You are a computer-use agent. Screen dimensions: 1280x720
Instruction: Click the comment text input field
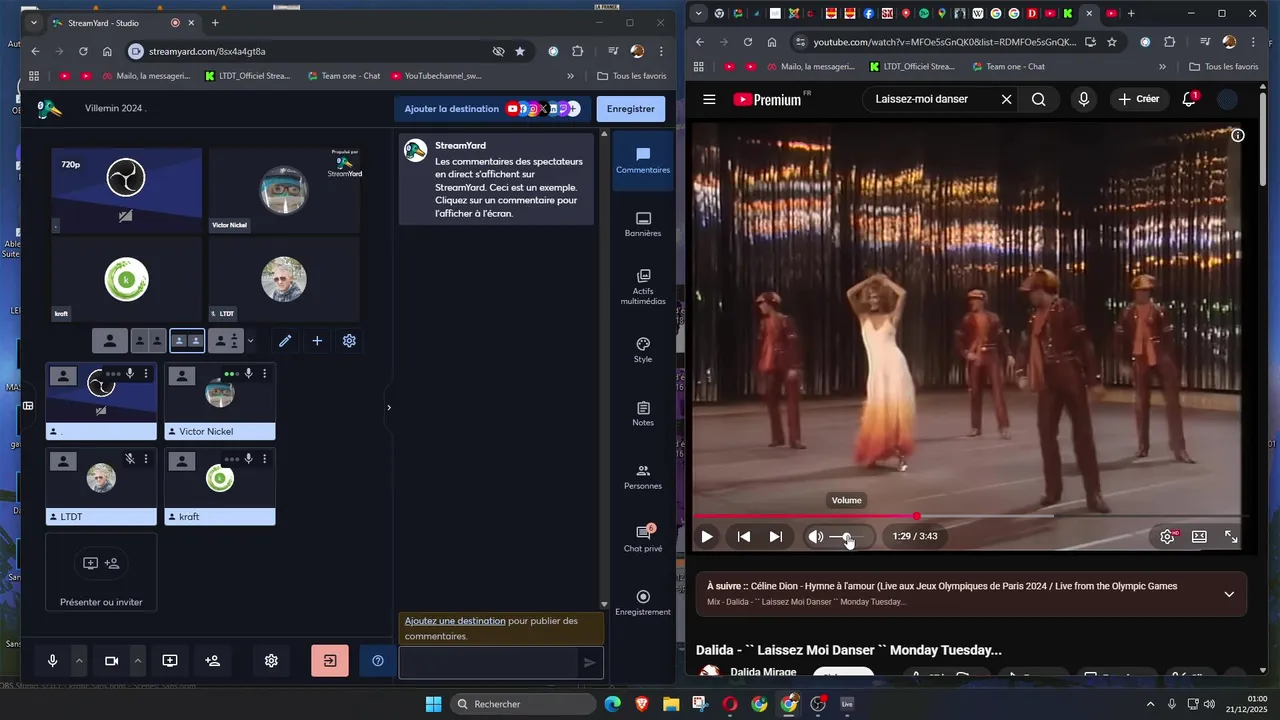coord(489,662)
